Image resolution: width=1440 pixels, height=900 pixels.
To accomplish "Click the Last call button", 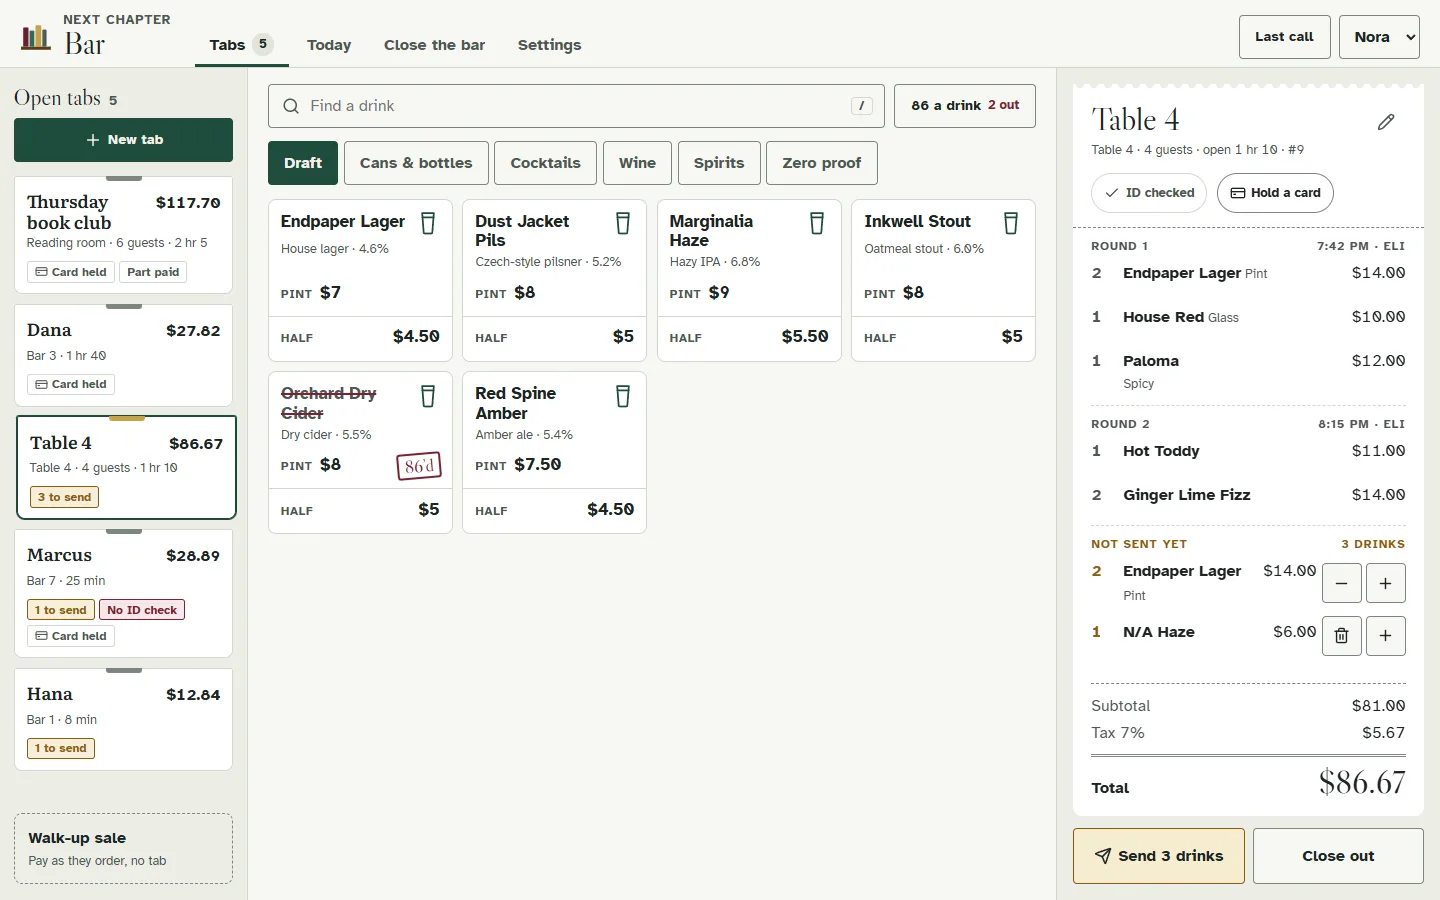I will (1285, 37).
